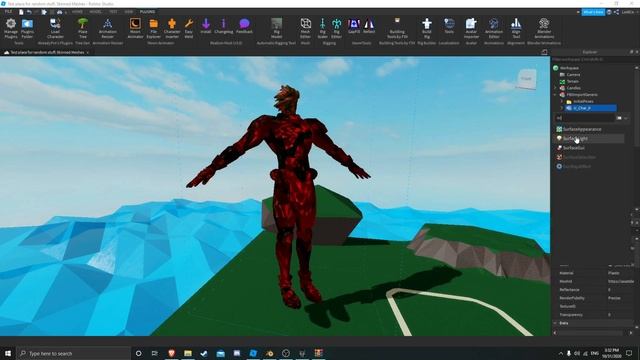Open Moon Animator File Explorer
640x360 pixels.
153,28
